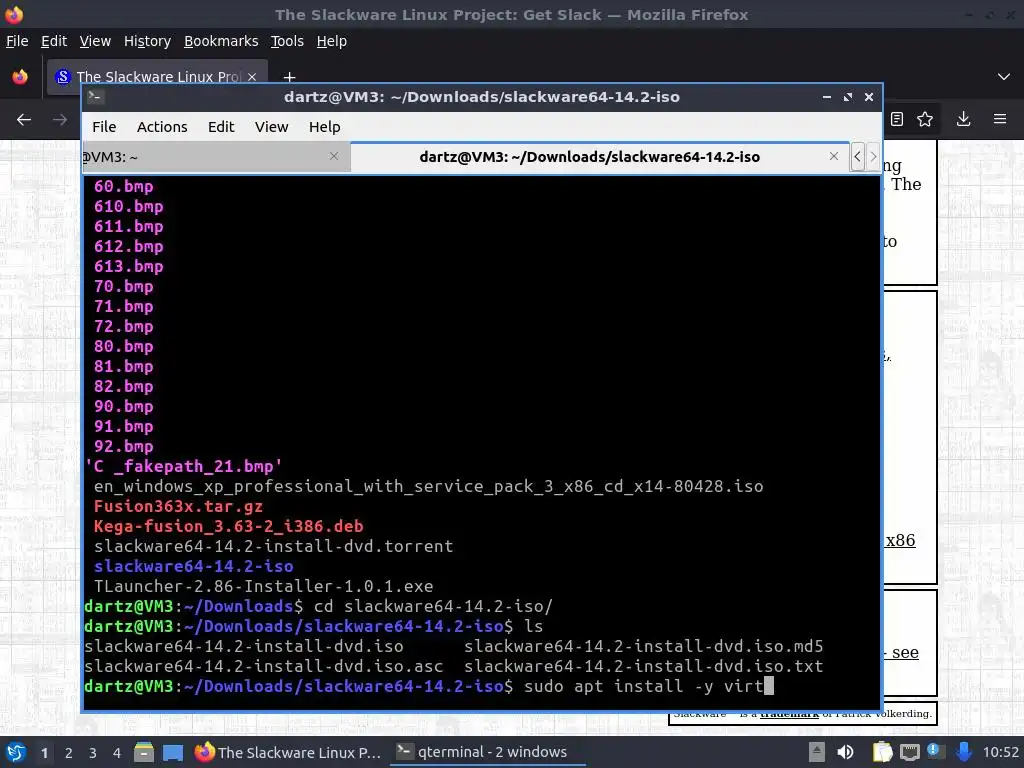Activate the Firefox Slackware taskbar entry
Screen dimensions: 1024x768
[288, 752]
